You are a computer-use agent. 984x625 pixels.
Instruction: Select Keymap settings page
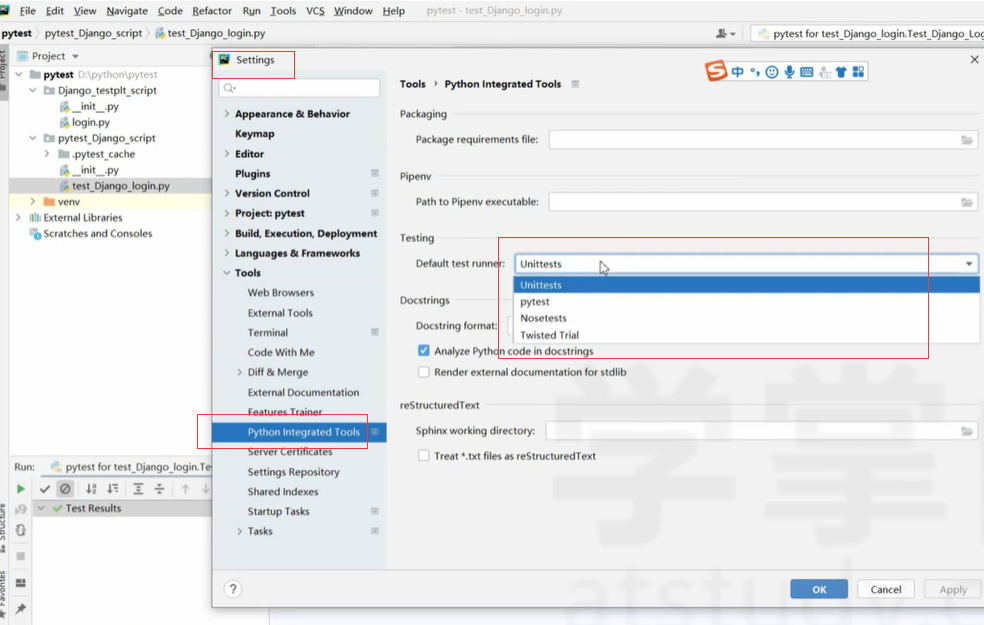[x=254, y=134]
